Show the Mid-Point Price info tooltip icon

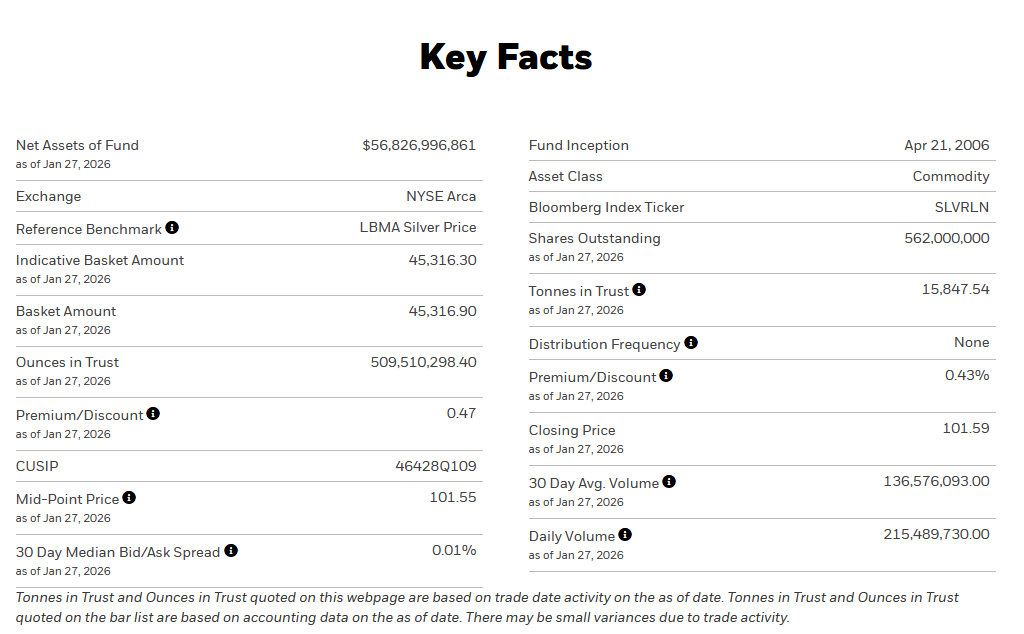click(x=129, y=498)
